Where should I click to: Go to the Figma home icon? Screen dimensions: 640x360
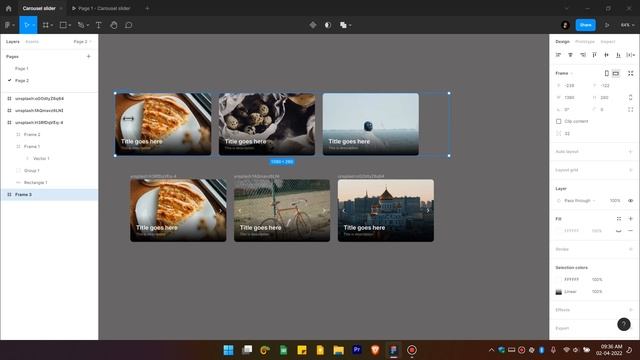tap(9, 8)
